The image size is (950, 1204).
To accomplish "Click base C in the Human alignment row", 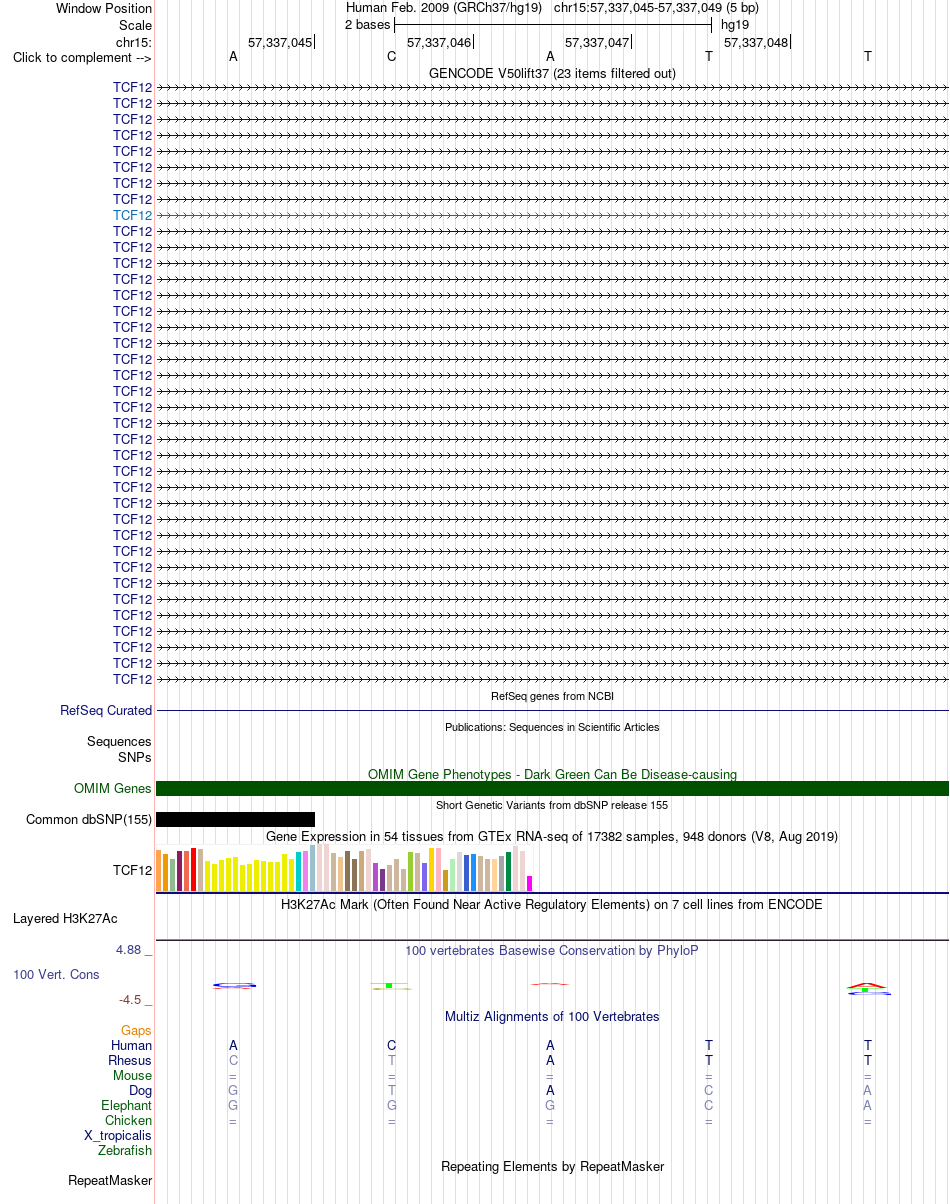I will [392, 1045].
